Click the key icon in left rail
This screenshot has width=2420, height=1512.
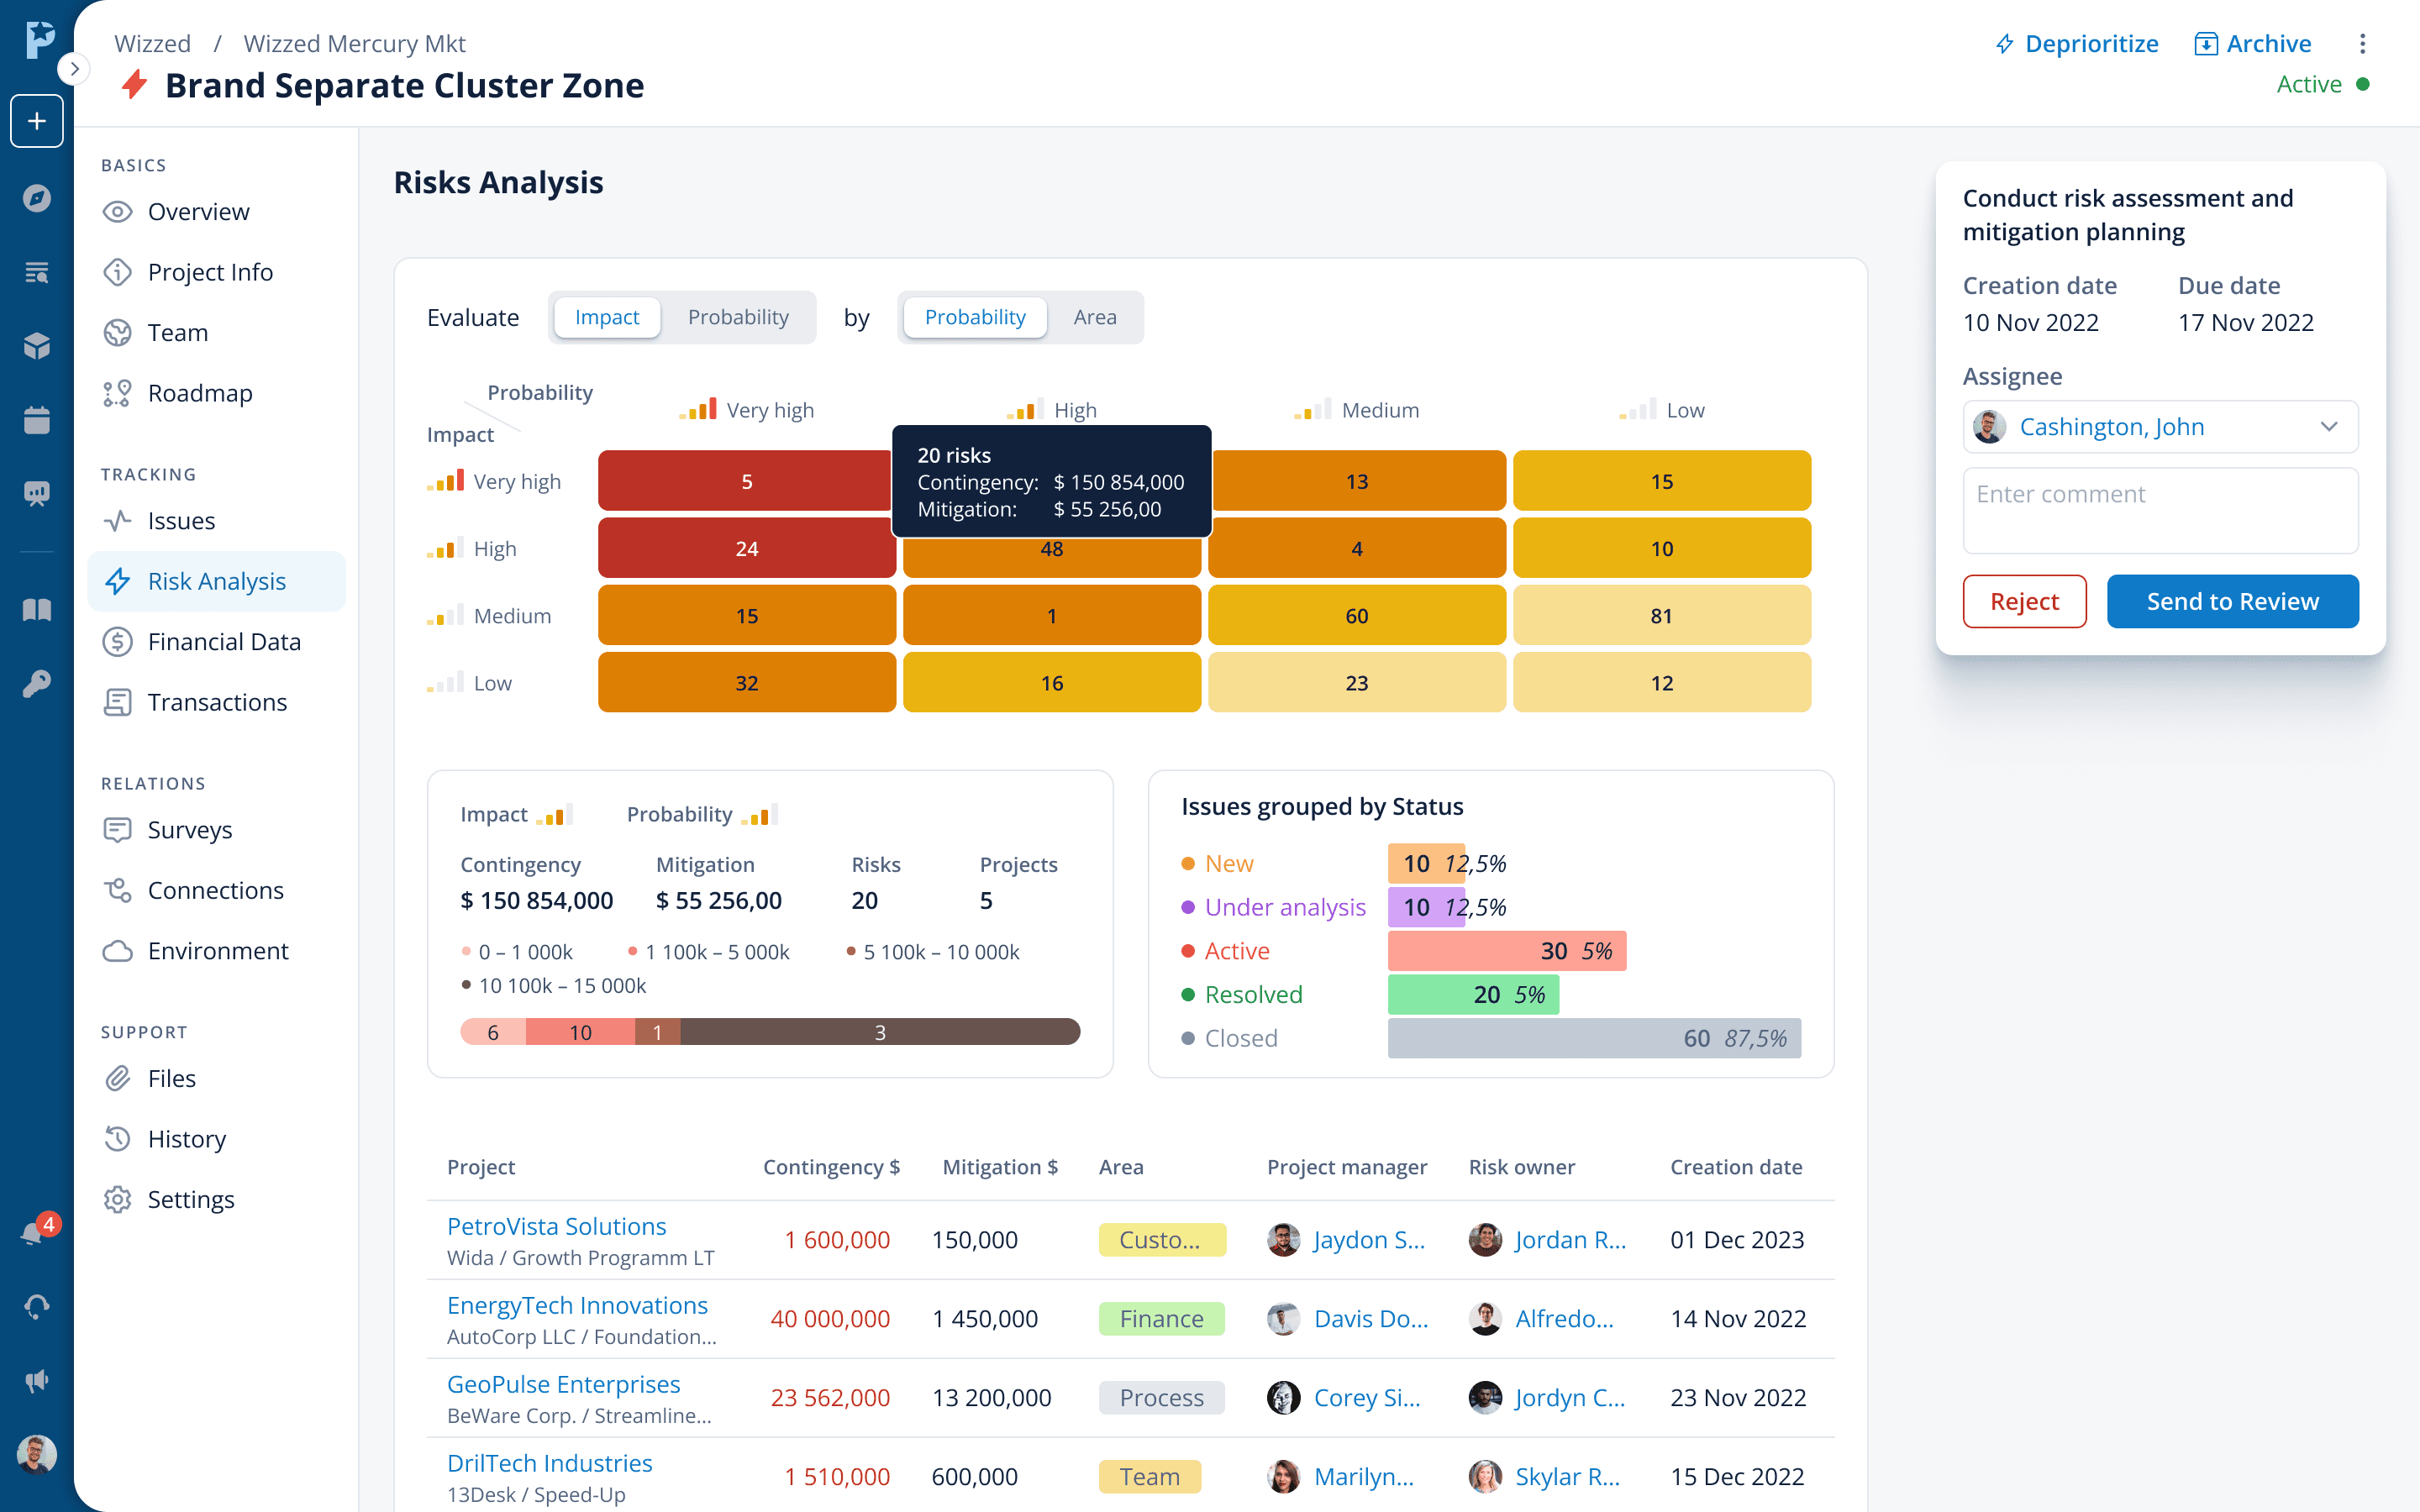pyautogui.click(x=37, y=684)
